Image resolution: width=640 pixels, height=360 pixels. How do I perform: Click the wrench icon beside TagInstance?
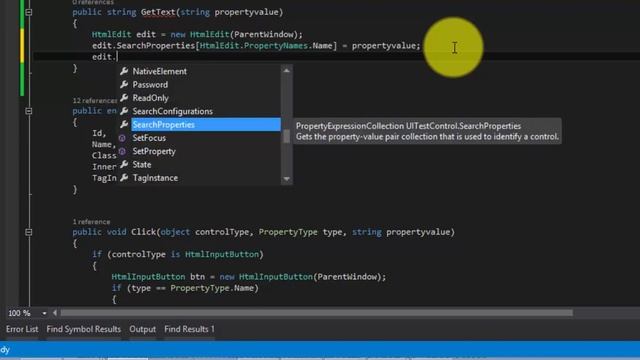point(124,178)
